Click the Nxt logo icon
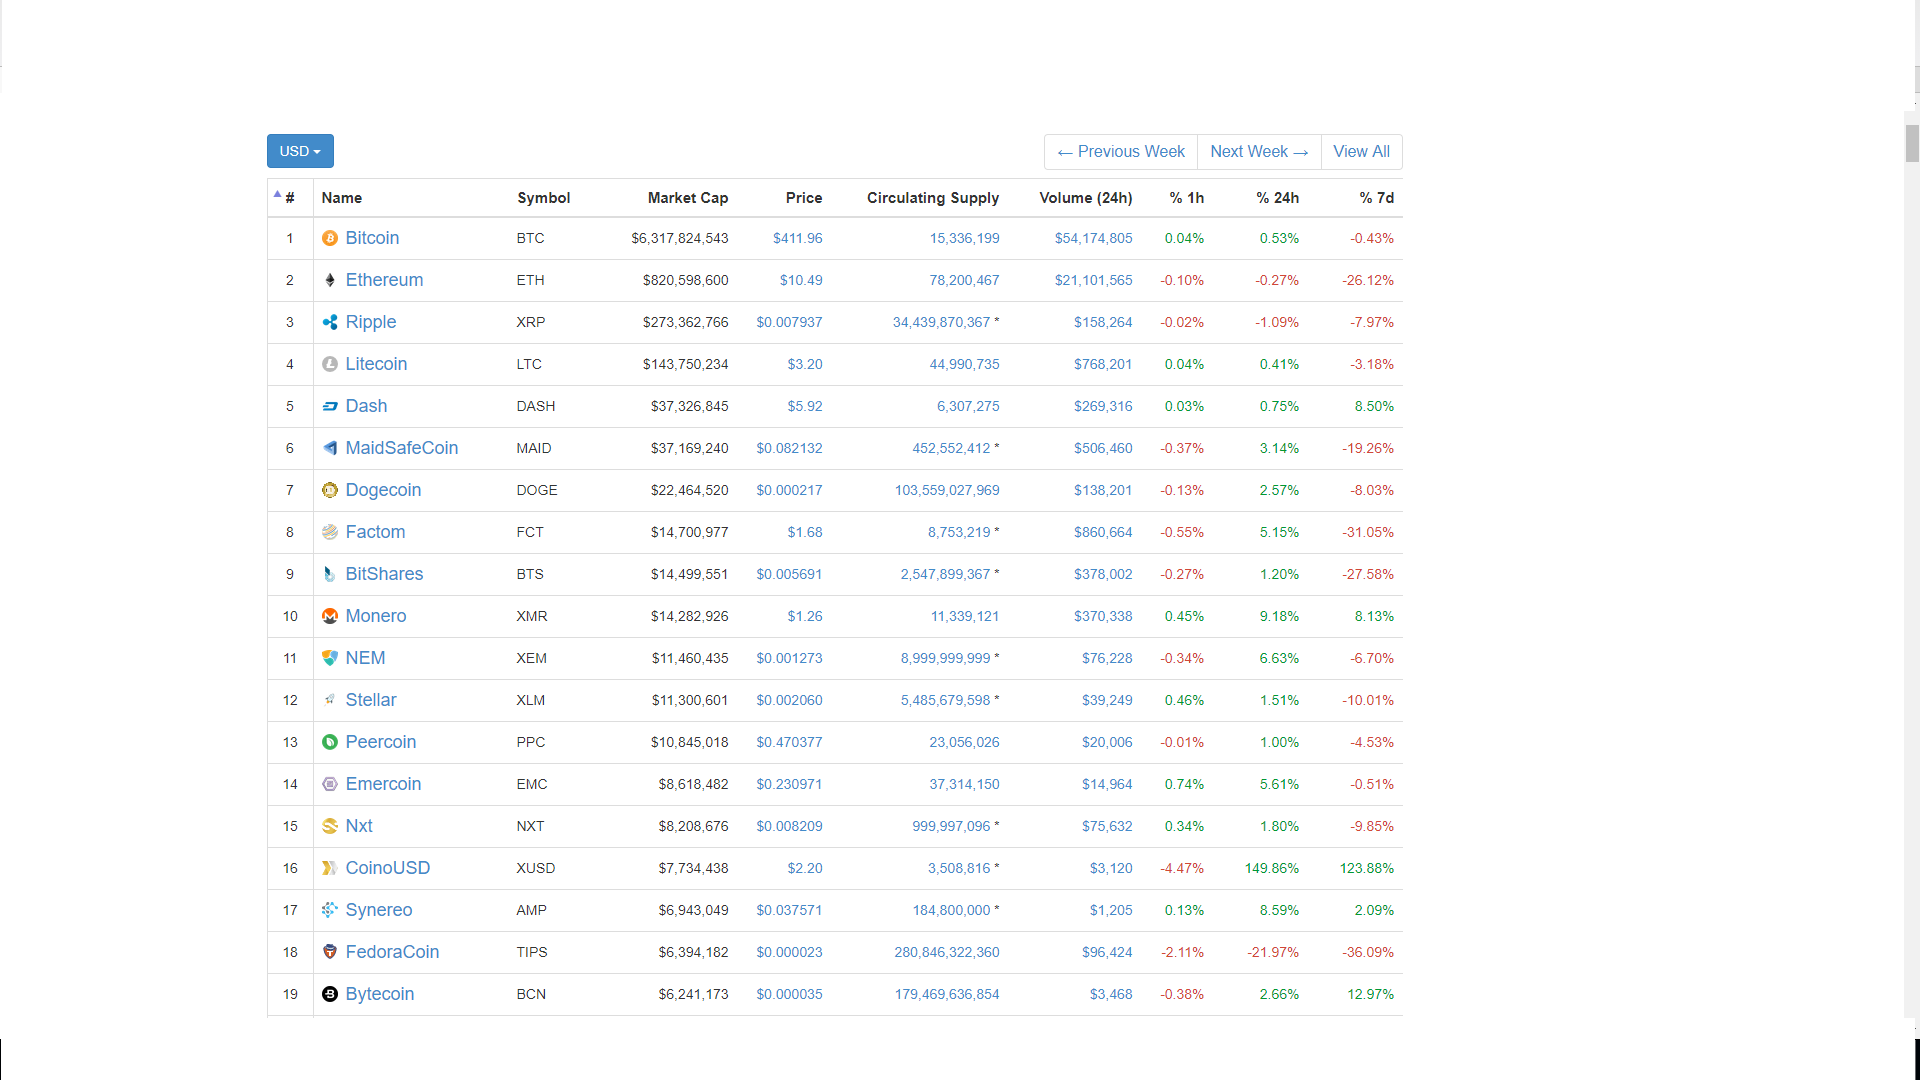The height and width of the screenshot is (1080, 1920). pyautogui.click(x=330, y=826)
